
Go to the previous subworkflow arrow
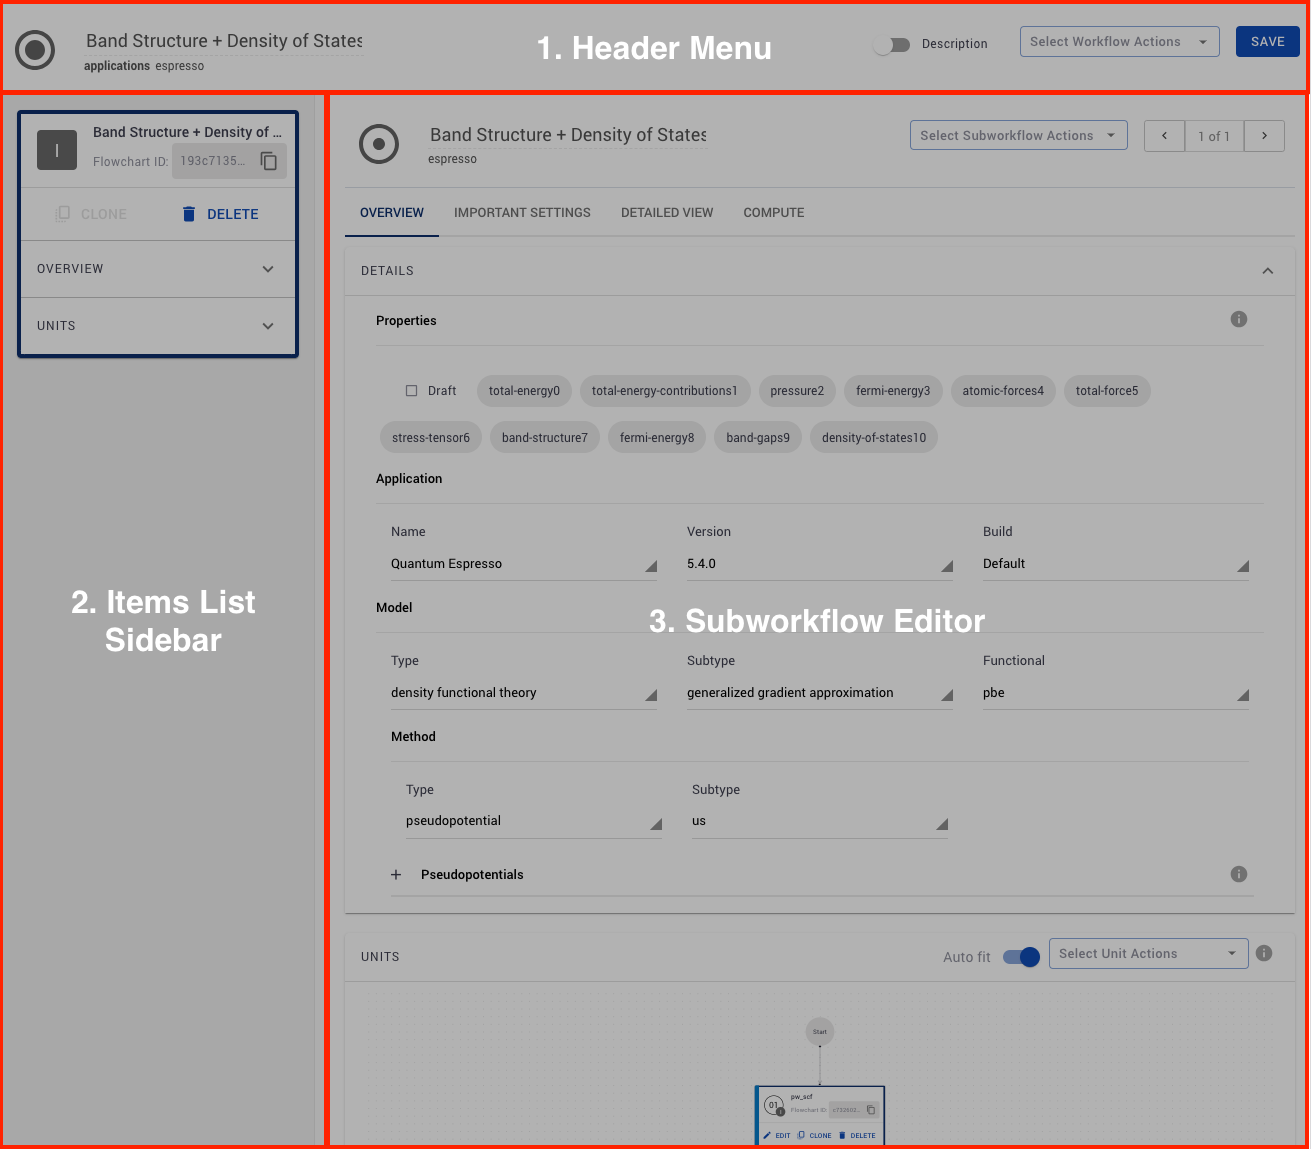click(1164, 136)
